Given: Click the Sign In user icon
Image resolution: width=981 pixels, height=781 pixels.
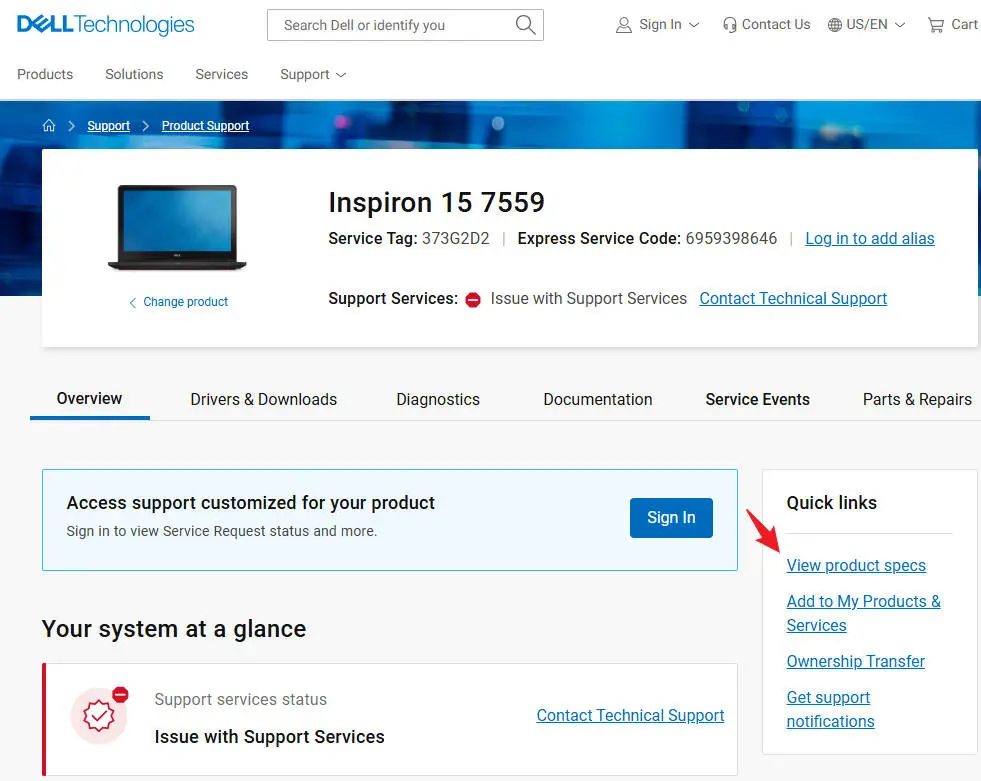Looking at the screenshot, I should (624, 25).
